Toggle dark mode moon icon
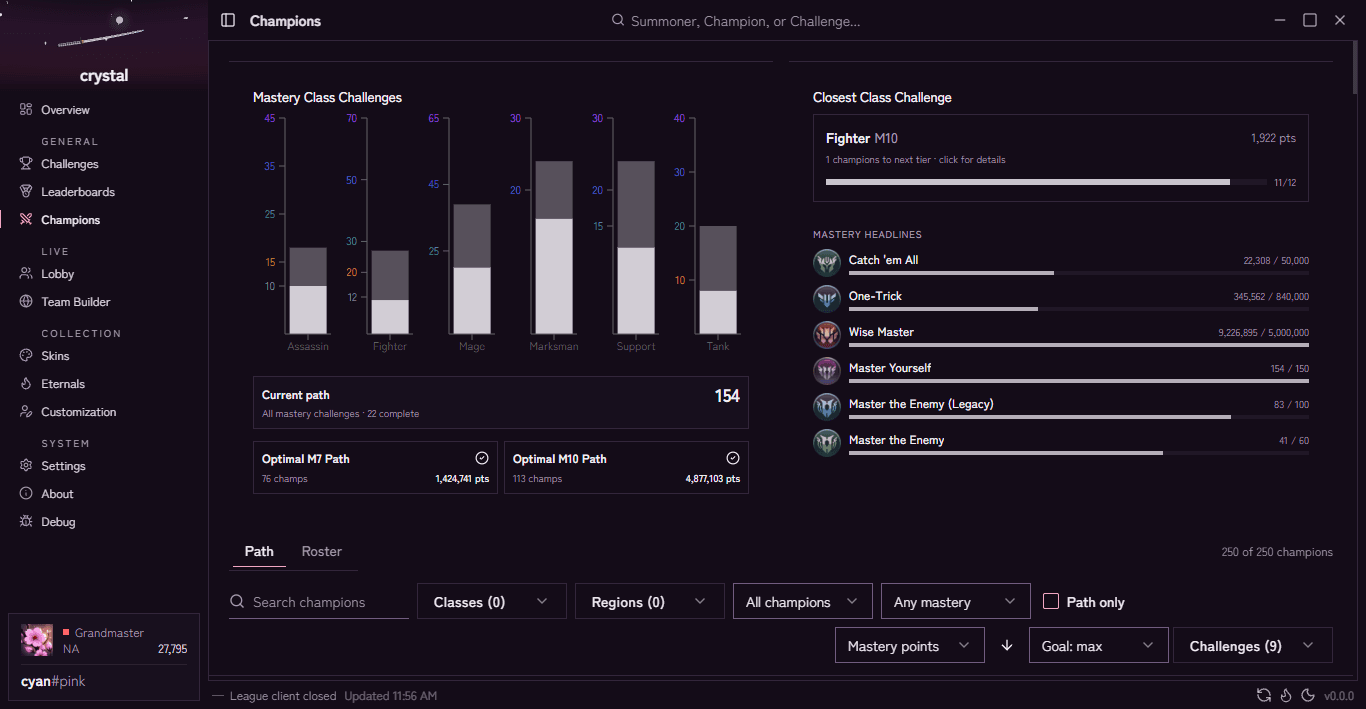This screenshot has height=709, width=1366. 1308,696
